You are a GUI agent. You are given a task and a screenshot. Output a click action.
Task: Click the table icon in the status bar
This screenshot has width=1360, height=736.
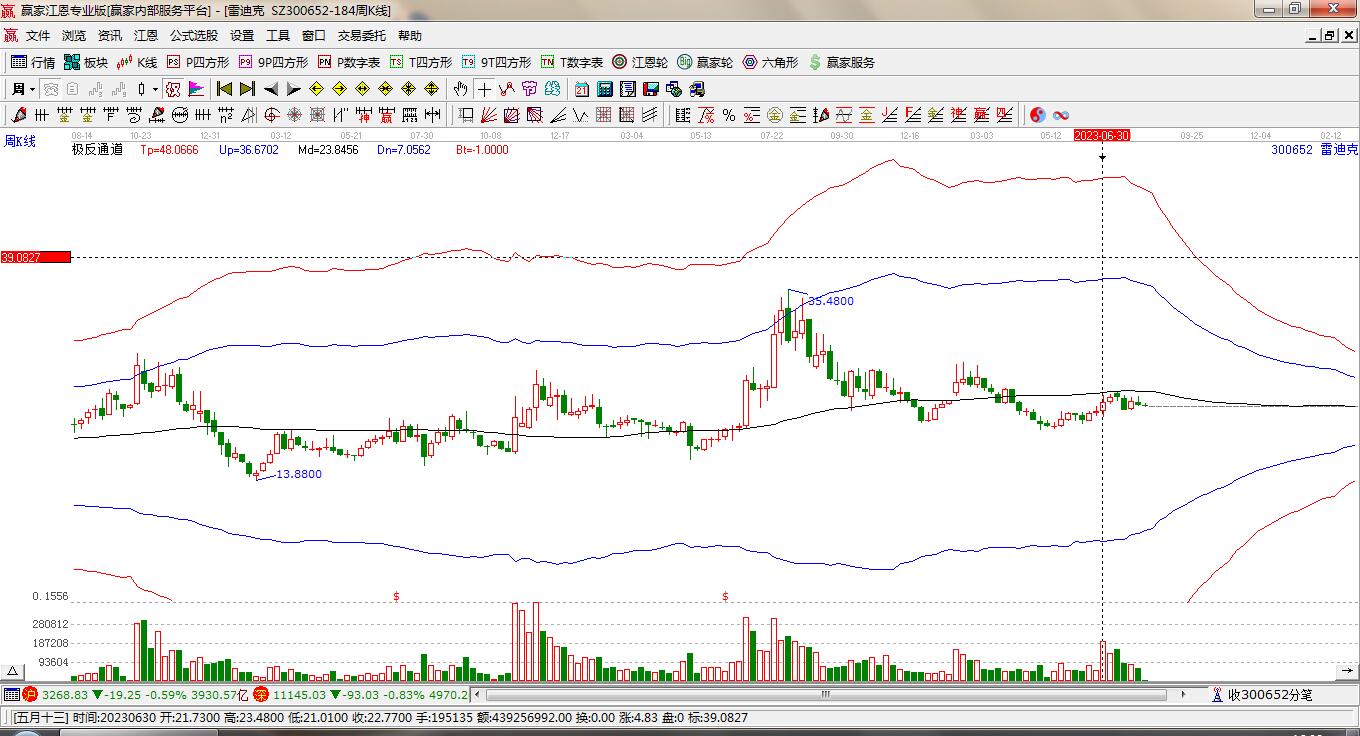11,694
